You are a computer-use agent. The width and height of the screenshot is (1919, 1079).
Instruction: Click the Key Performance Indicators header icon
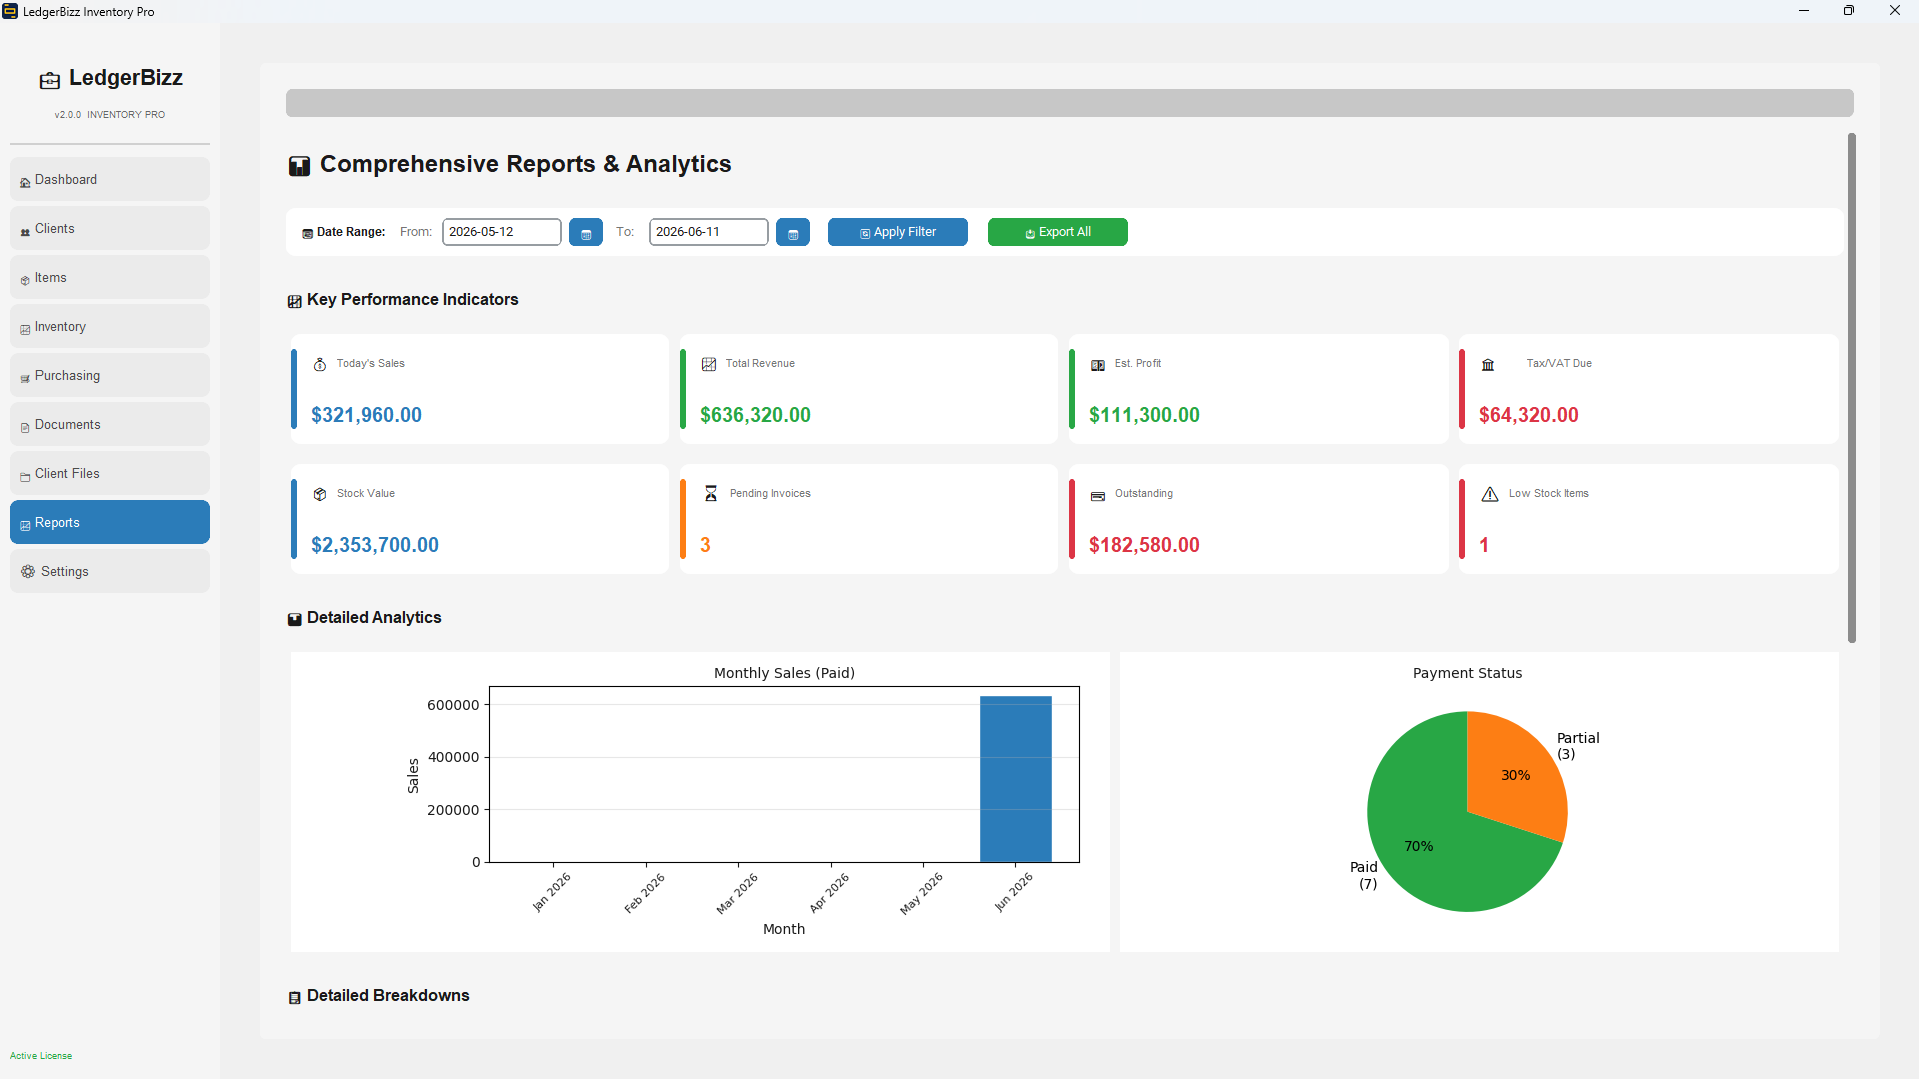click(295, 301)
